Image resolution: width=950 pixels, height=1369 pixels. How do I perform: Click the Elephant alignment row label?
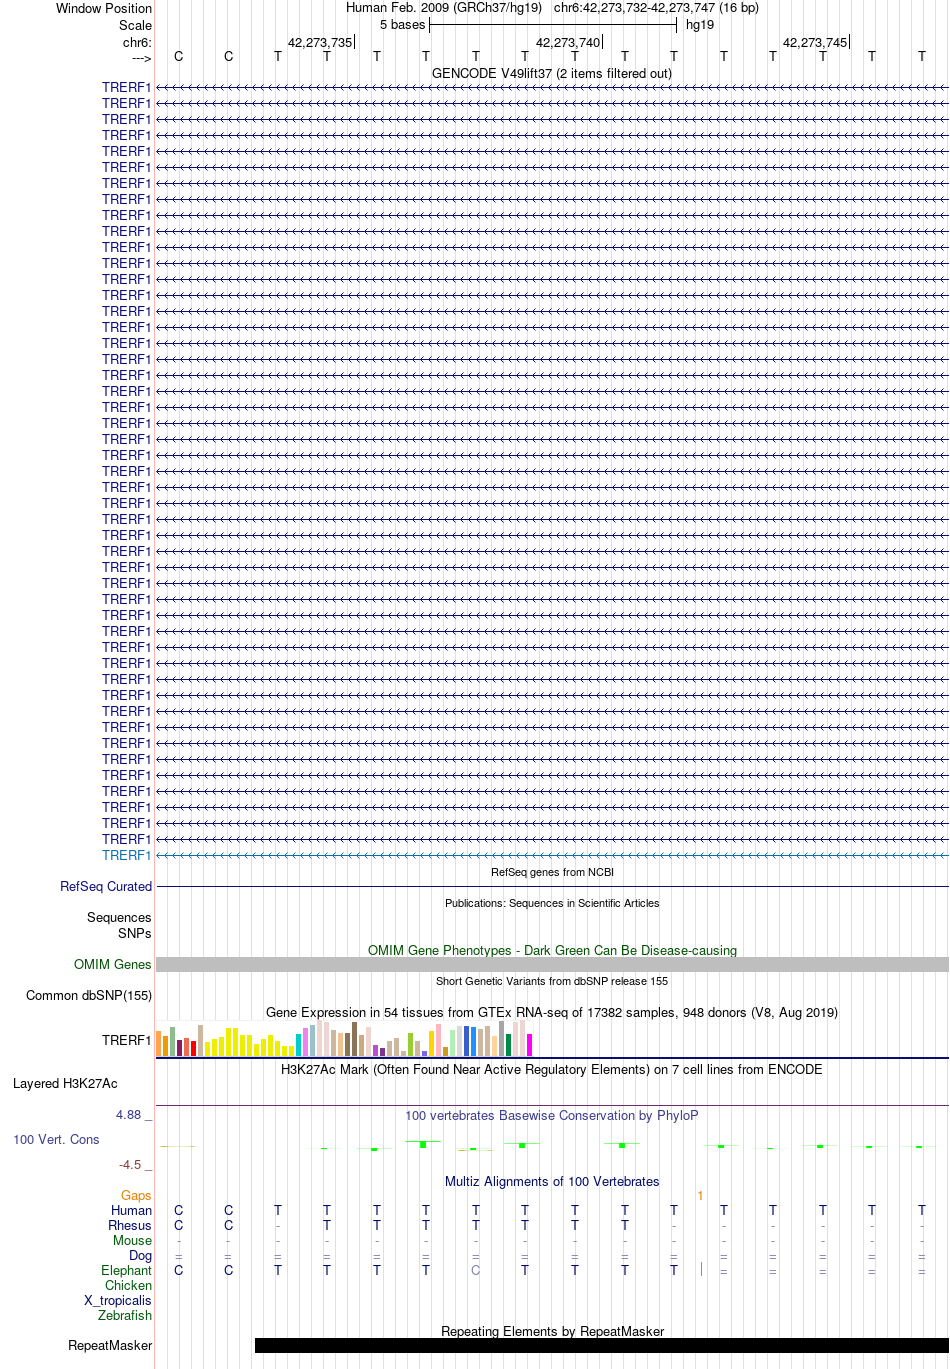coord(126,1270)
